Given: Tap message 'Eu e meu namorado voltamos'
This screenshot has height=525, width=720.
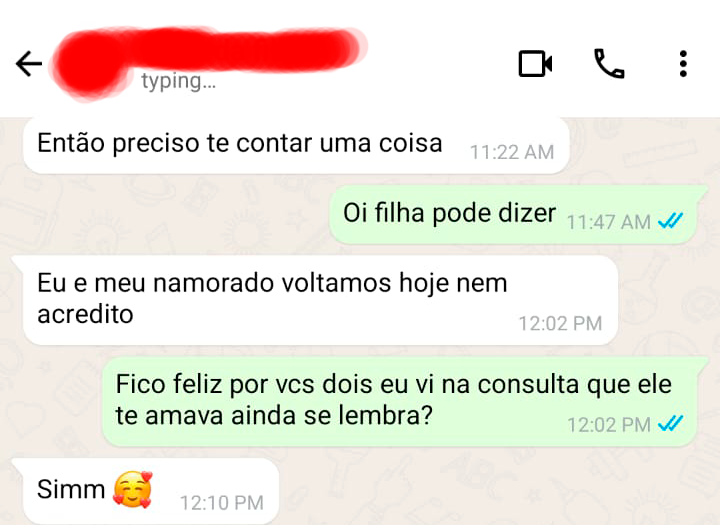Looking at the screenshot, I should [x=320, y=300].
